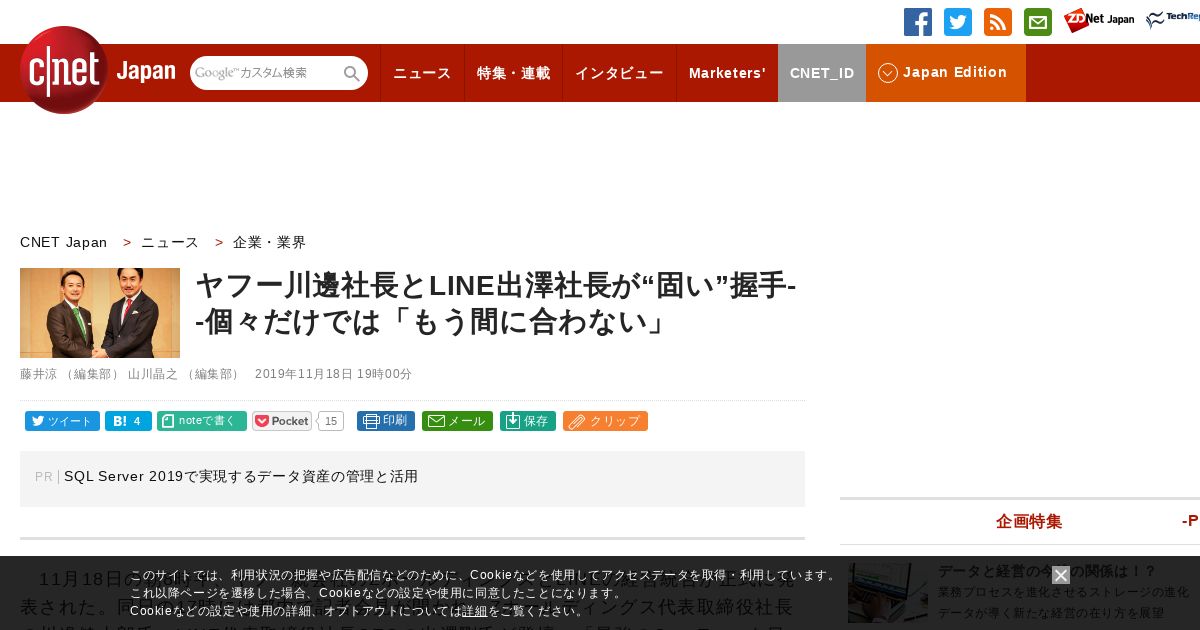Focus the Google custom search field

266,73
